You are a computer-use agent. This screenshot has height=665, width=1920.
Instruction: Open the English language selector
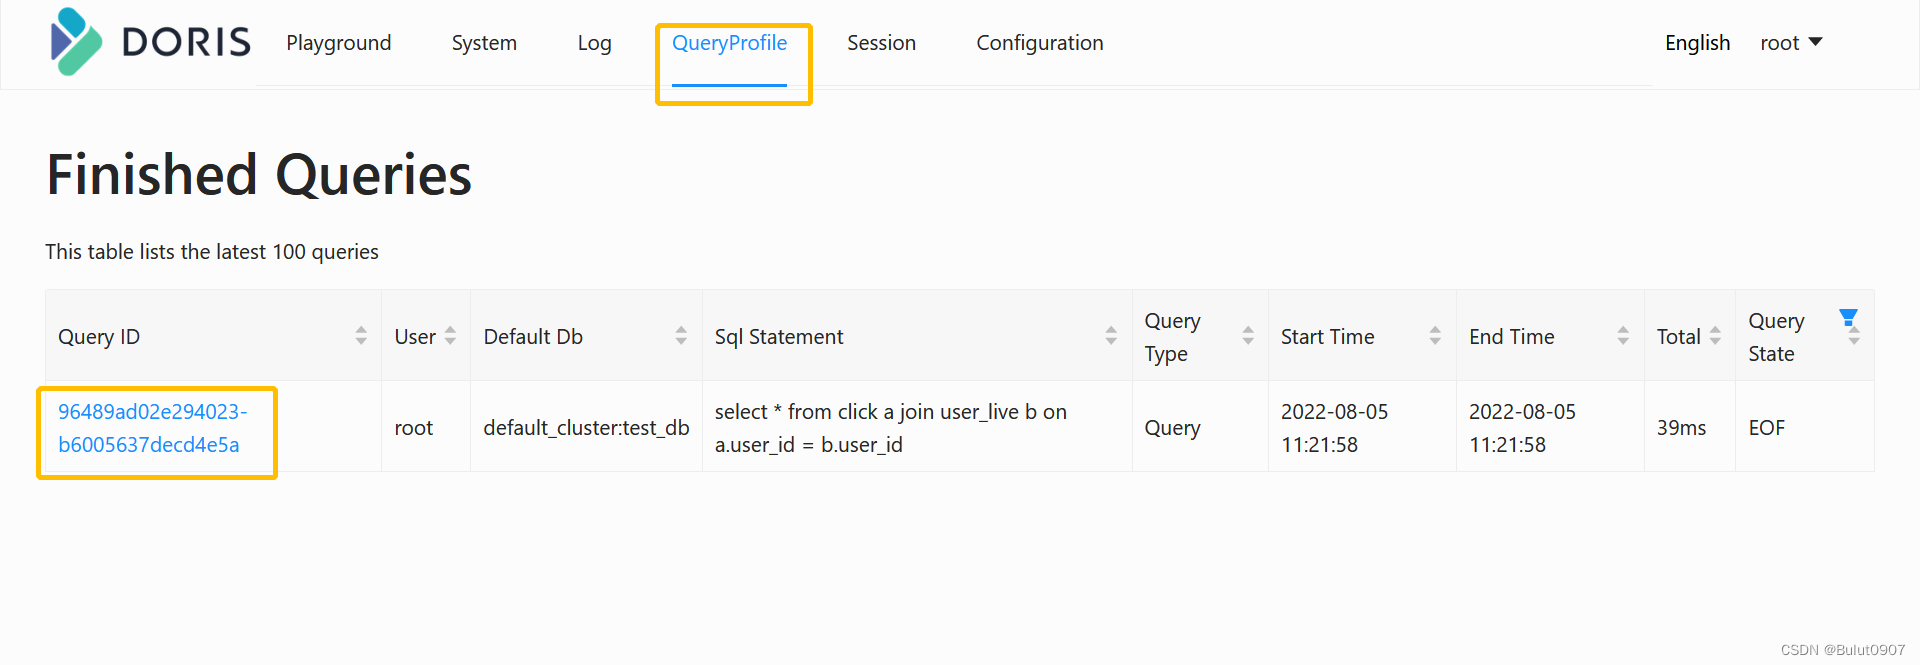coord(1697,43)
